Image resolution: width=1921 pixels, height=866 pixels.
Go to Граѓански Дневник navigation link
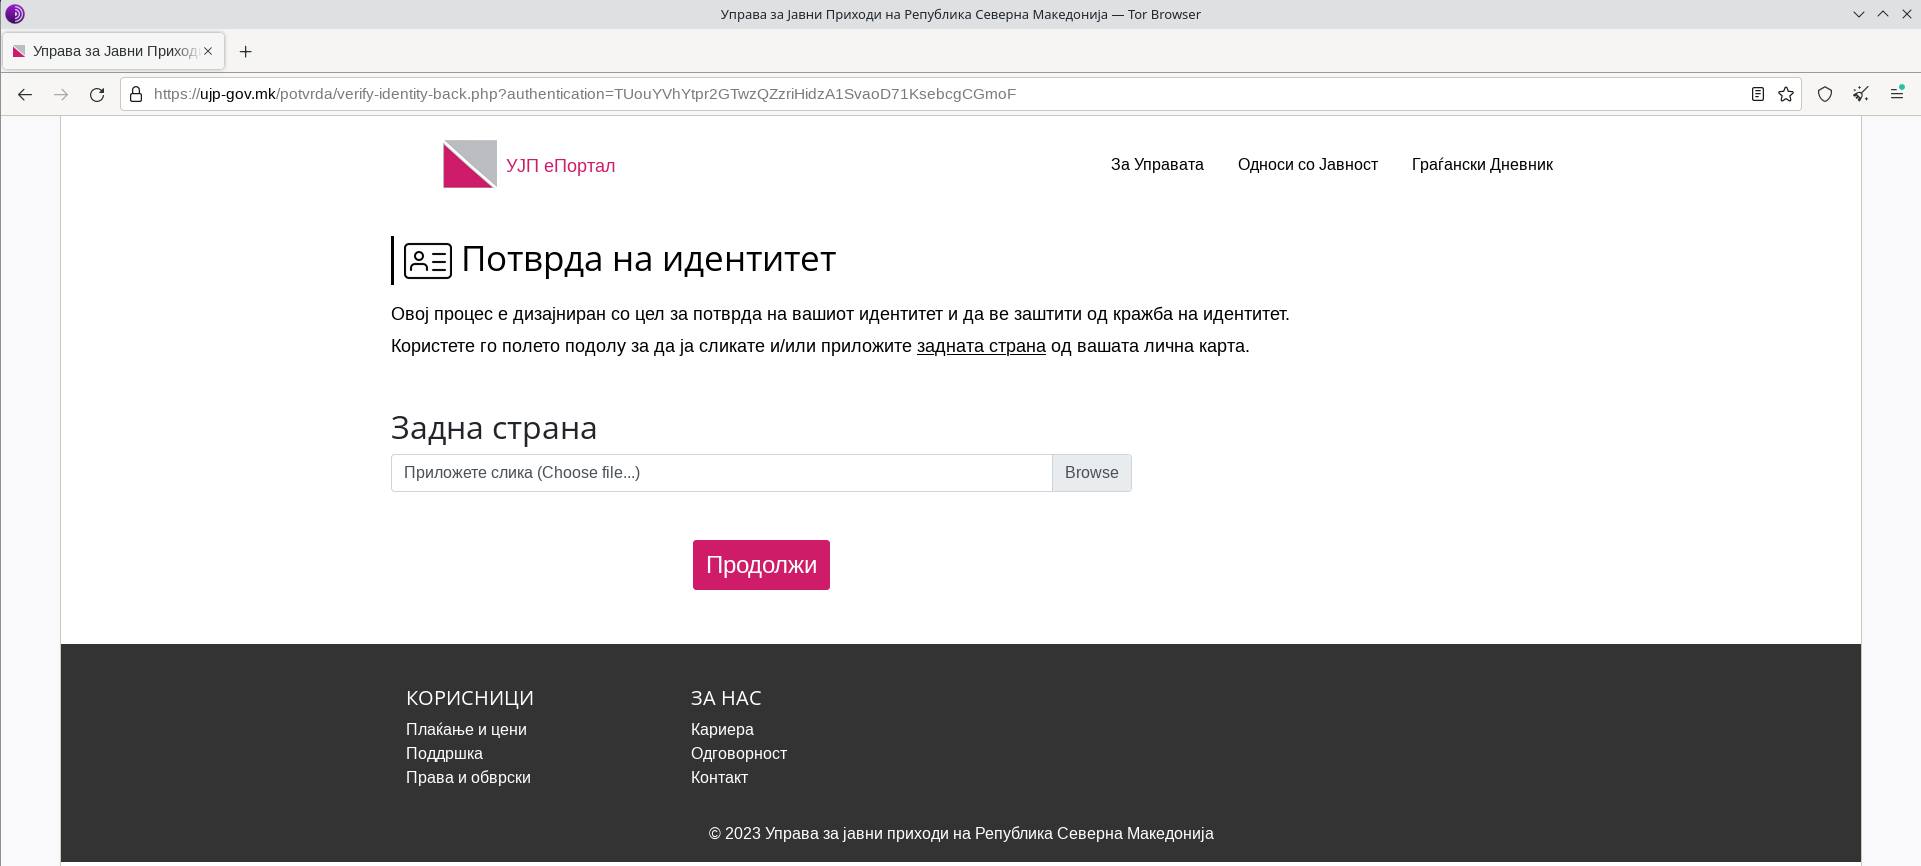click(1481, 165)
